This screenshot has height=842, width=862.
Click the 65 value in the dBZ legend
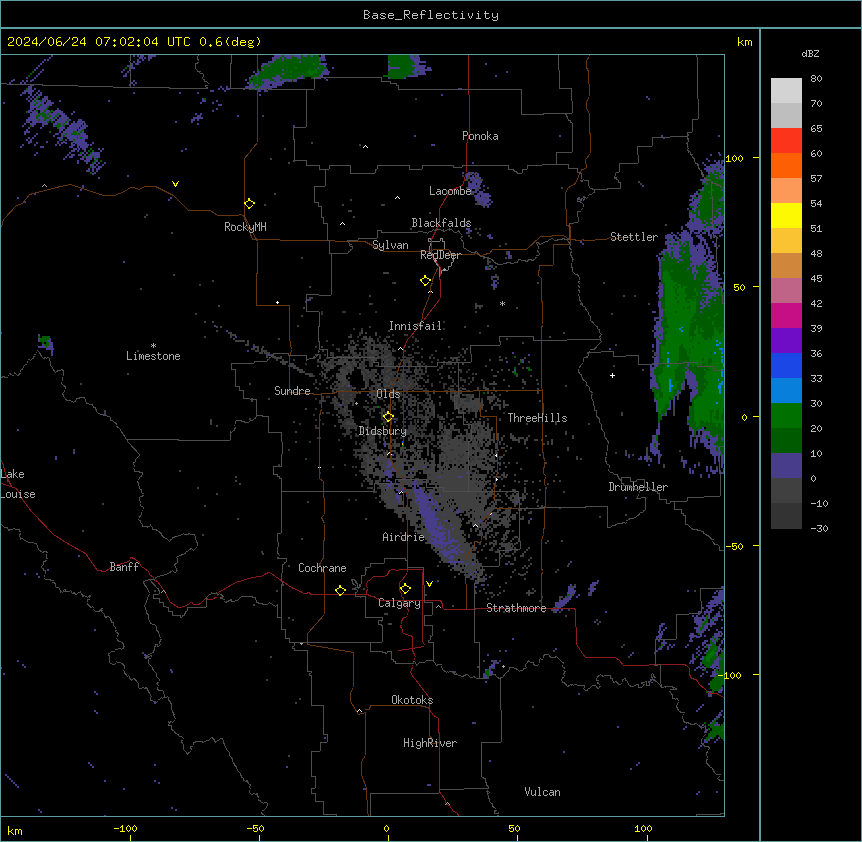(816, 128)
